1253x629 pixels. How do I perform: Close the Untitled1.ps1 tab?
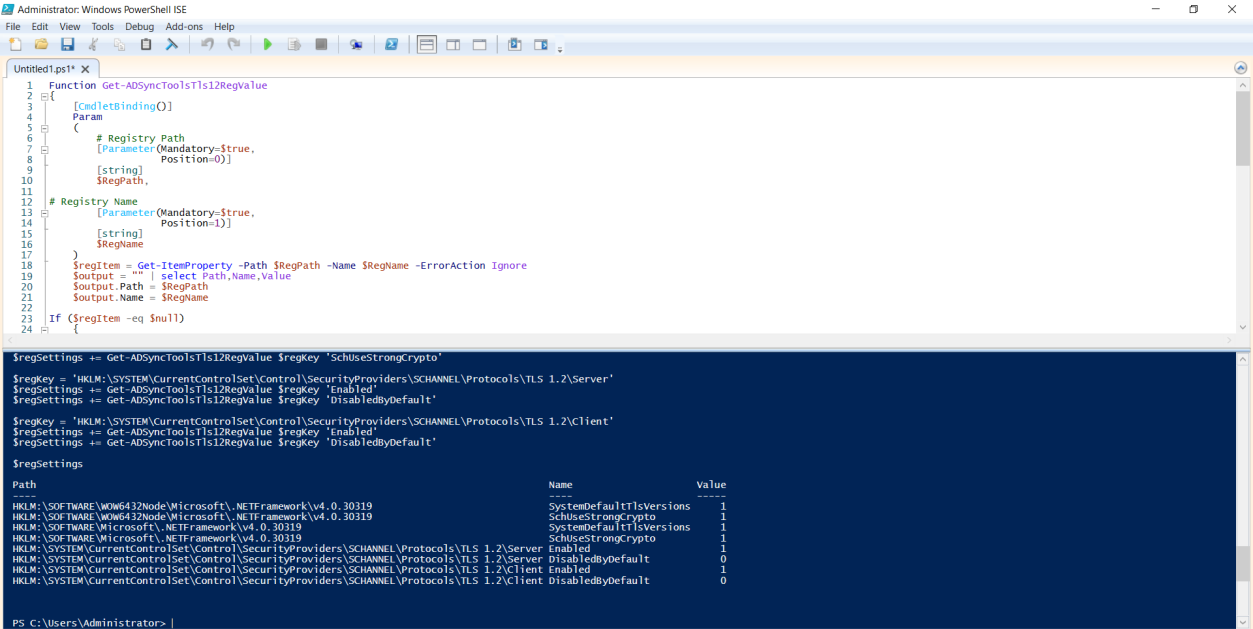85,69
